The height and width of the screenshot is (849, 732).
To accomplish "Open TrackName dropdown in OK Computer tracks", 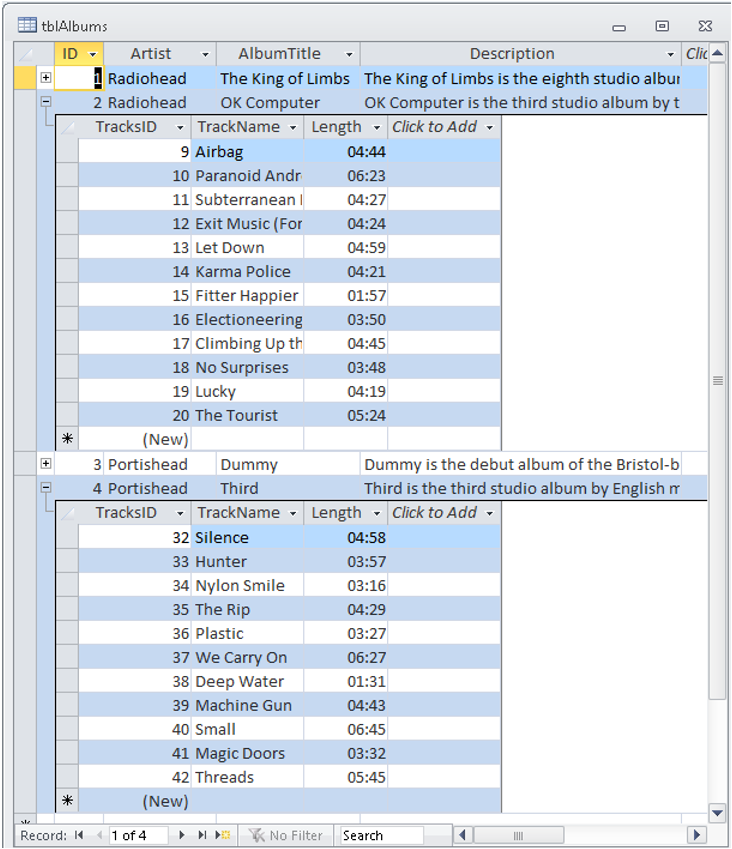I will click(293, 128).
